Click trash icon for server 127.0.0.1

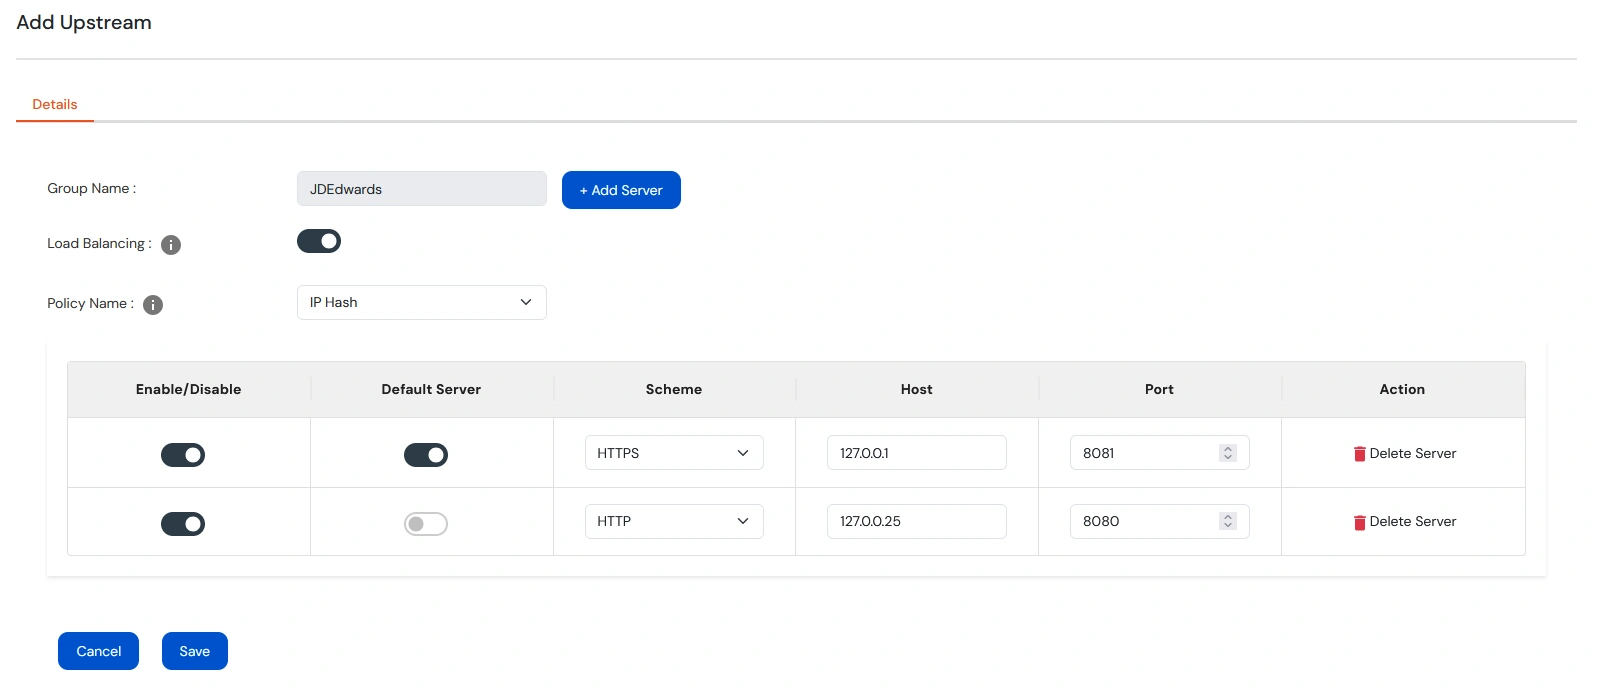pyautogui.click(x=1359, y=454)
